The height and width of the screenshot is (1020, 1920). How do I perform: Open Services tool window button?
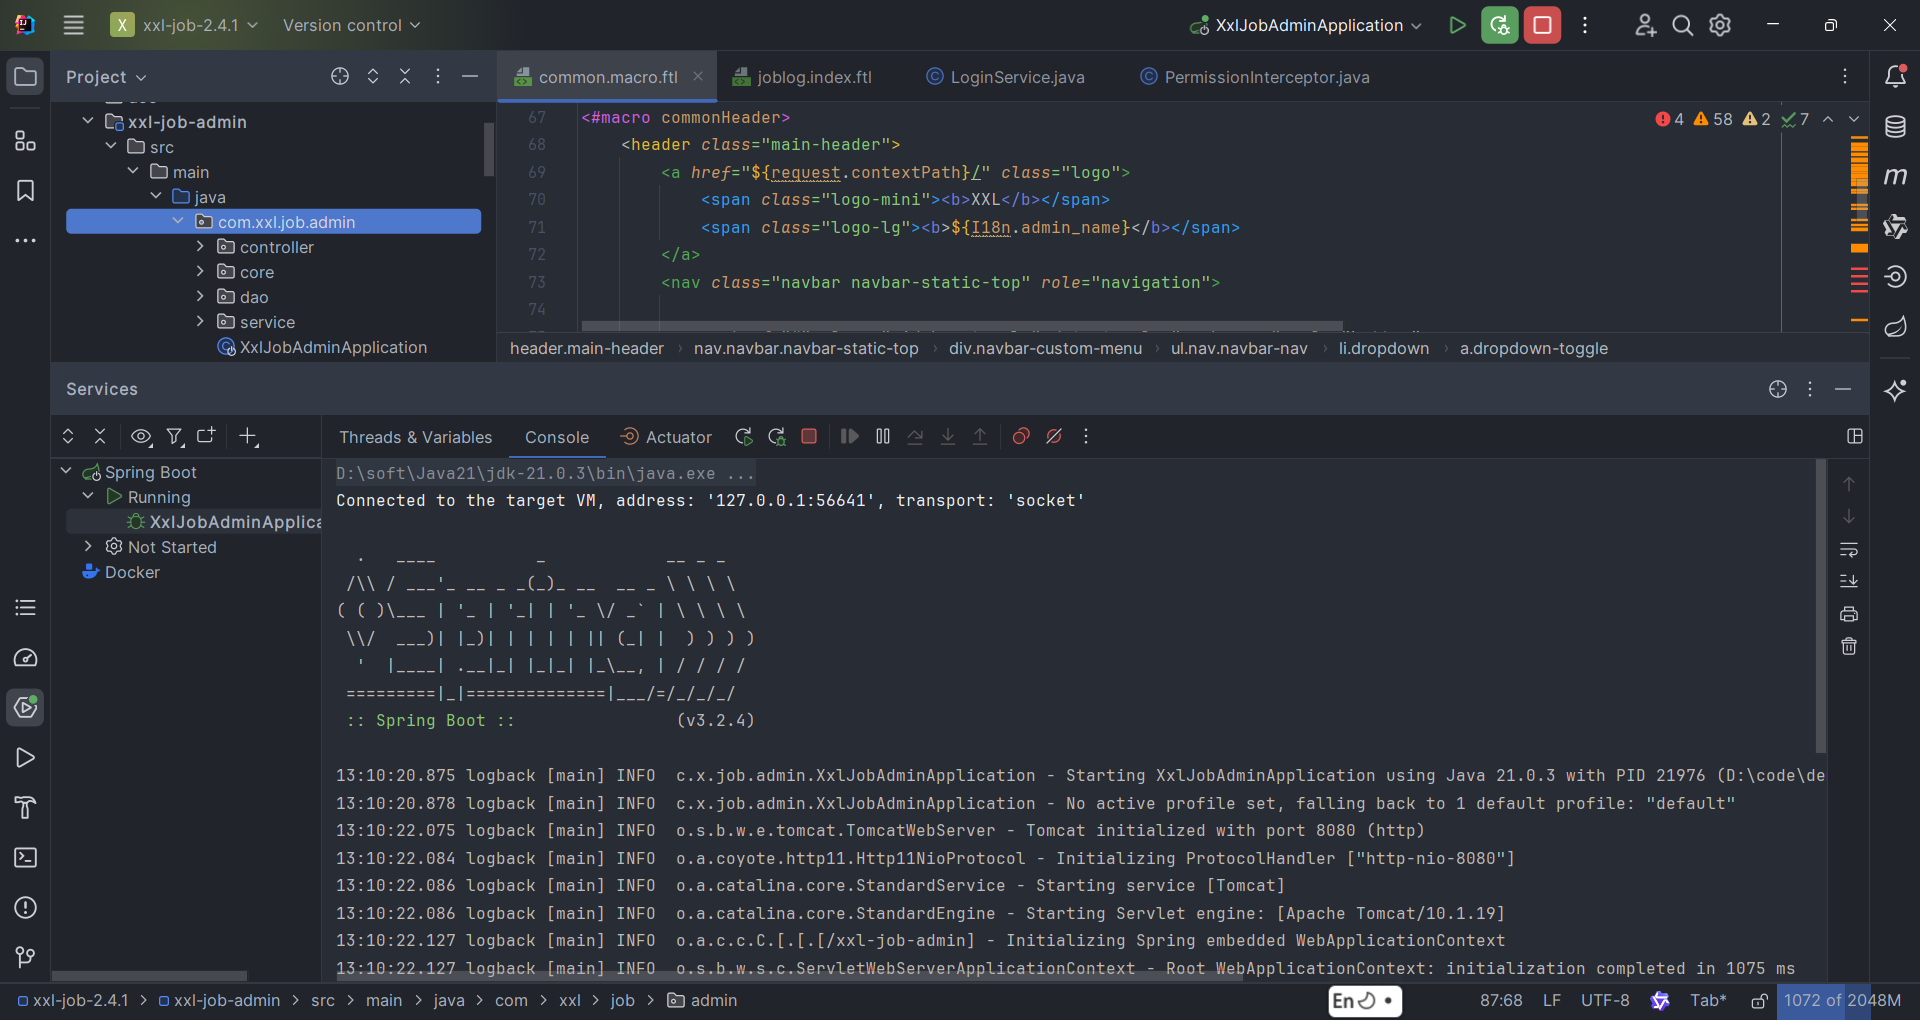[26, 708]
